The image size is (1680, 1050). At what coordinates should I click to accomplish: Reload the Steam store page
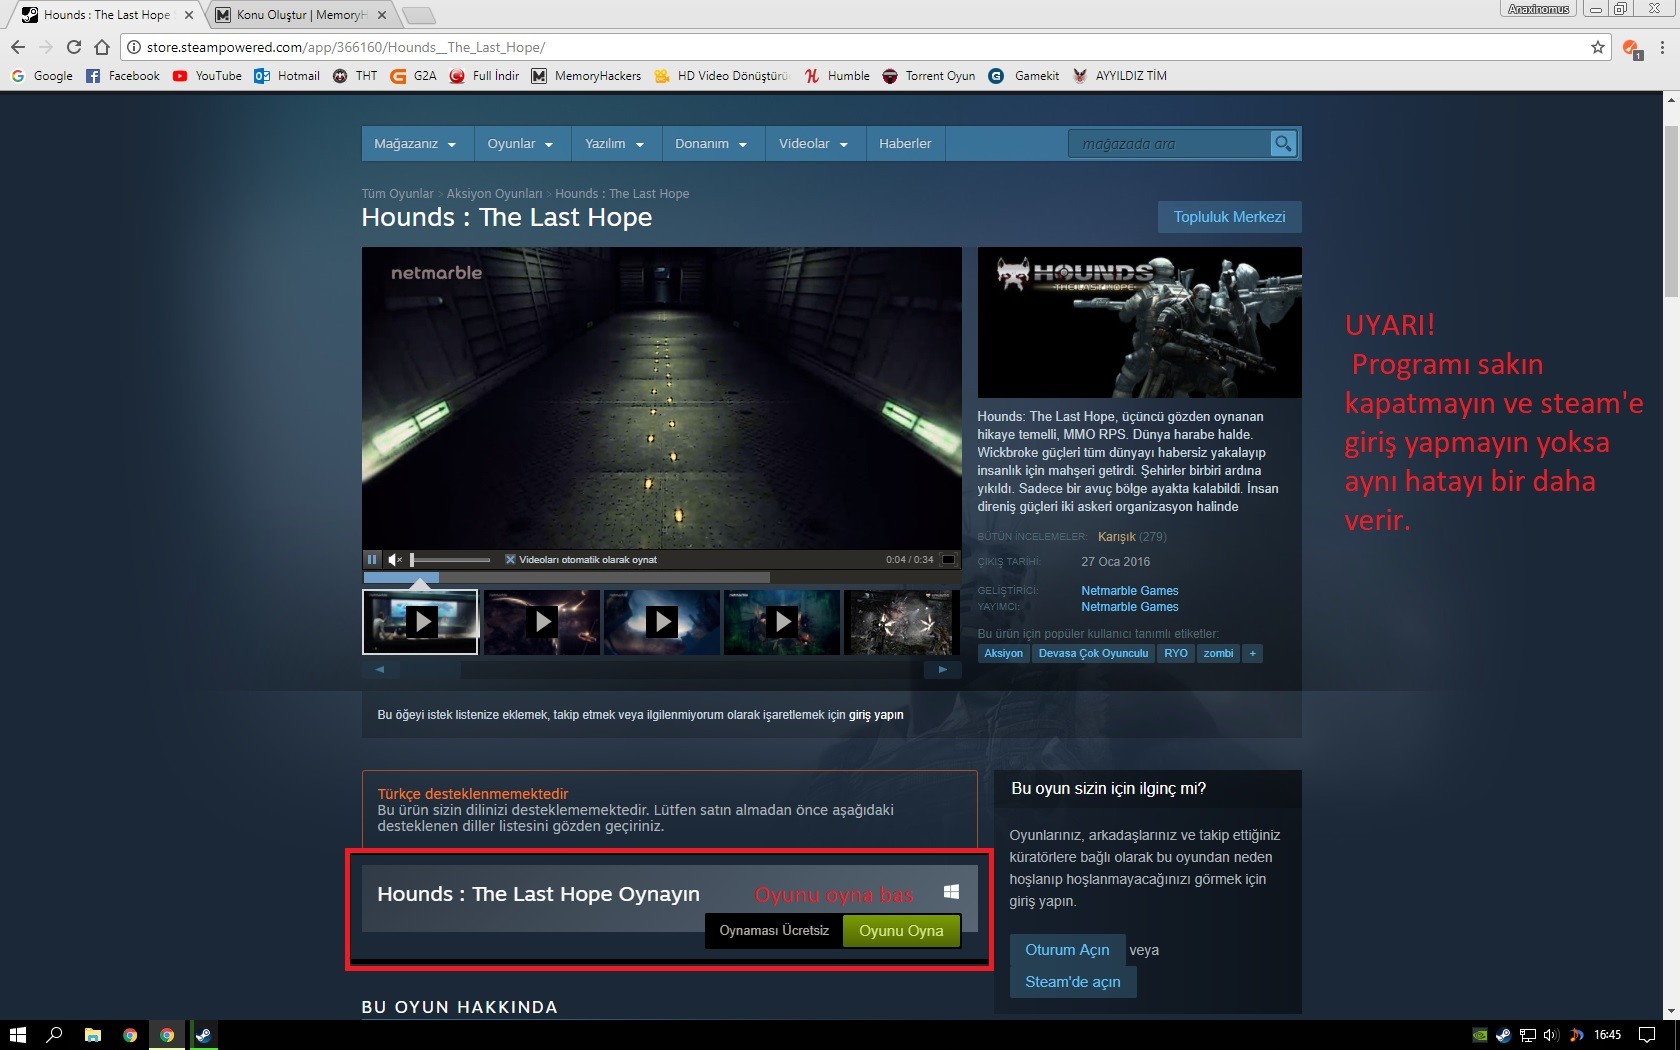[74, 47]
